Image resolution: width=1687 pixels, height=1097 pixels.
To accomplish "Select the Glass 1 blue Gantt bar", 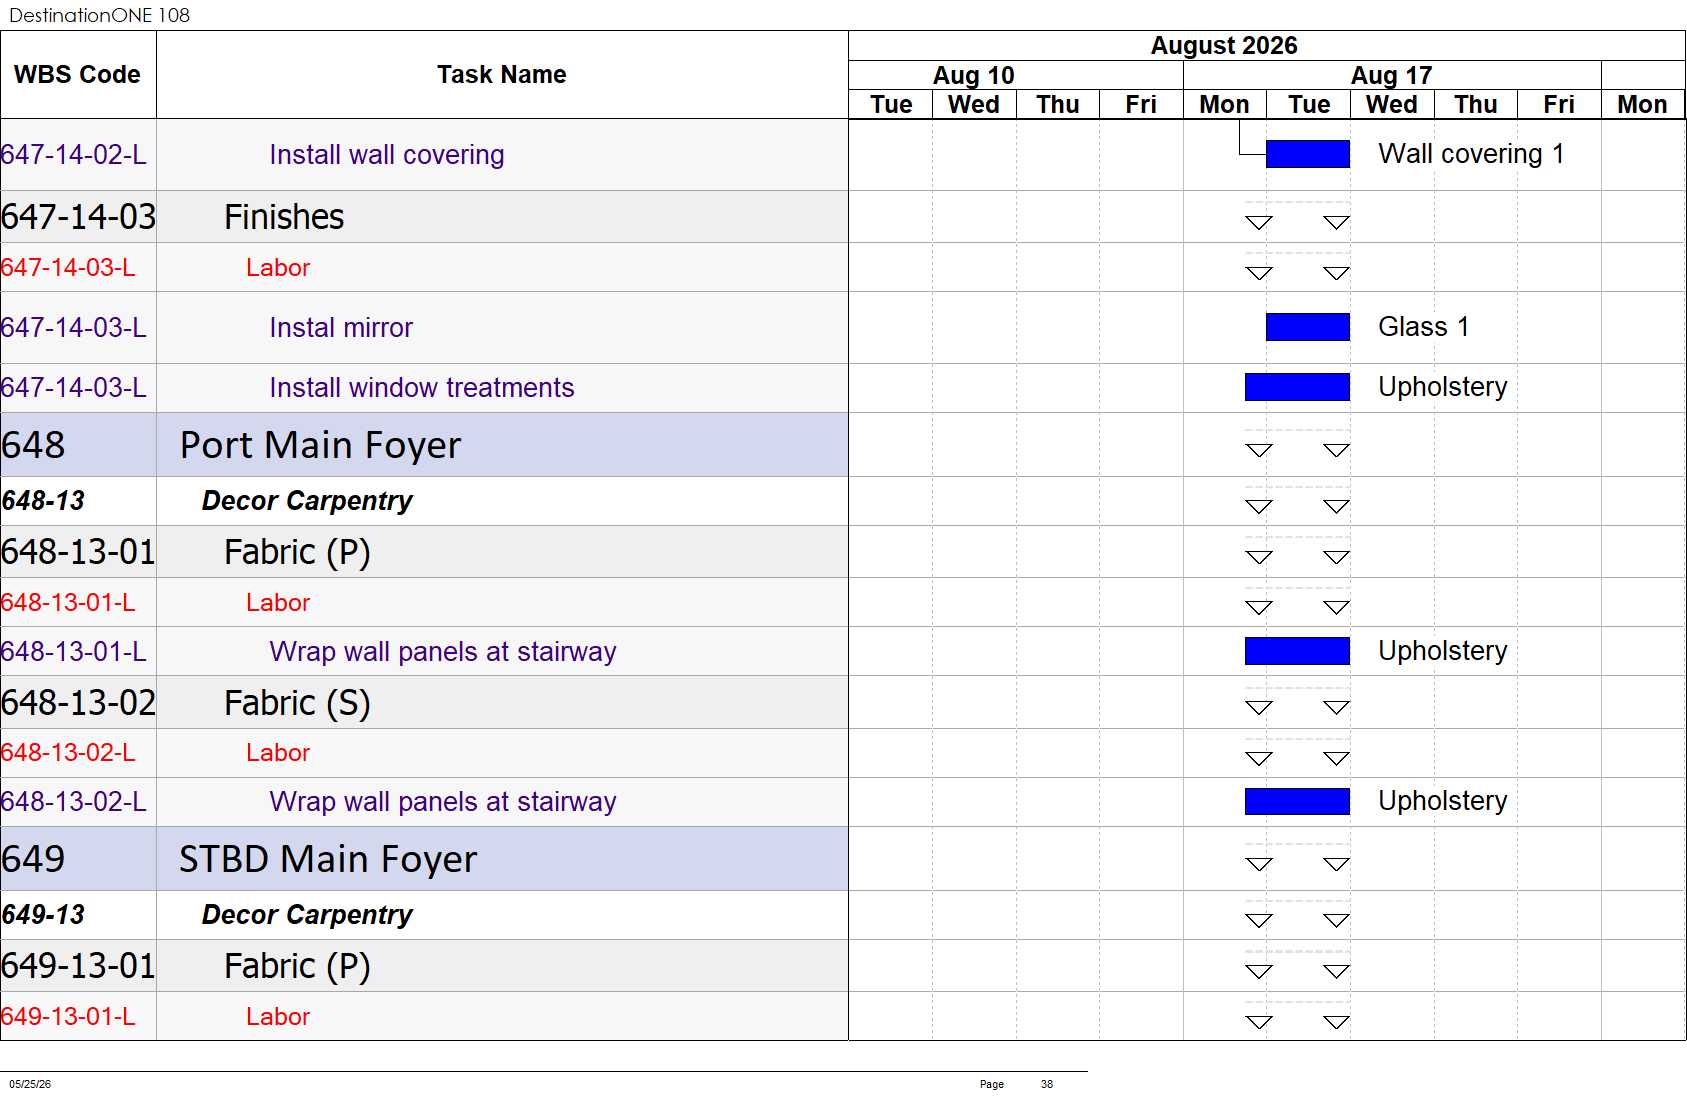I will (x=1307, y=327).
